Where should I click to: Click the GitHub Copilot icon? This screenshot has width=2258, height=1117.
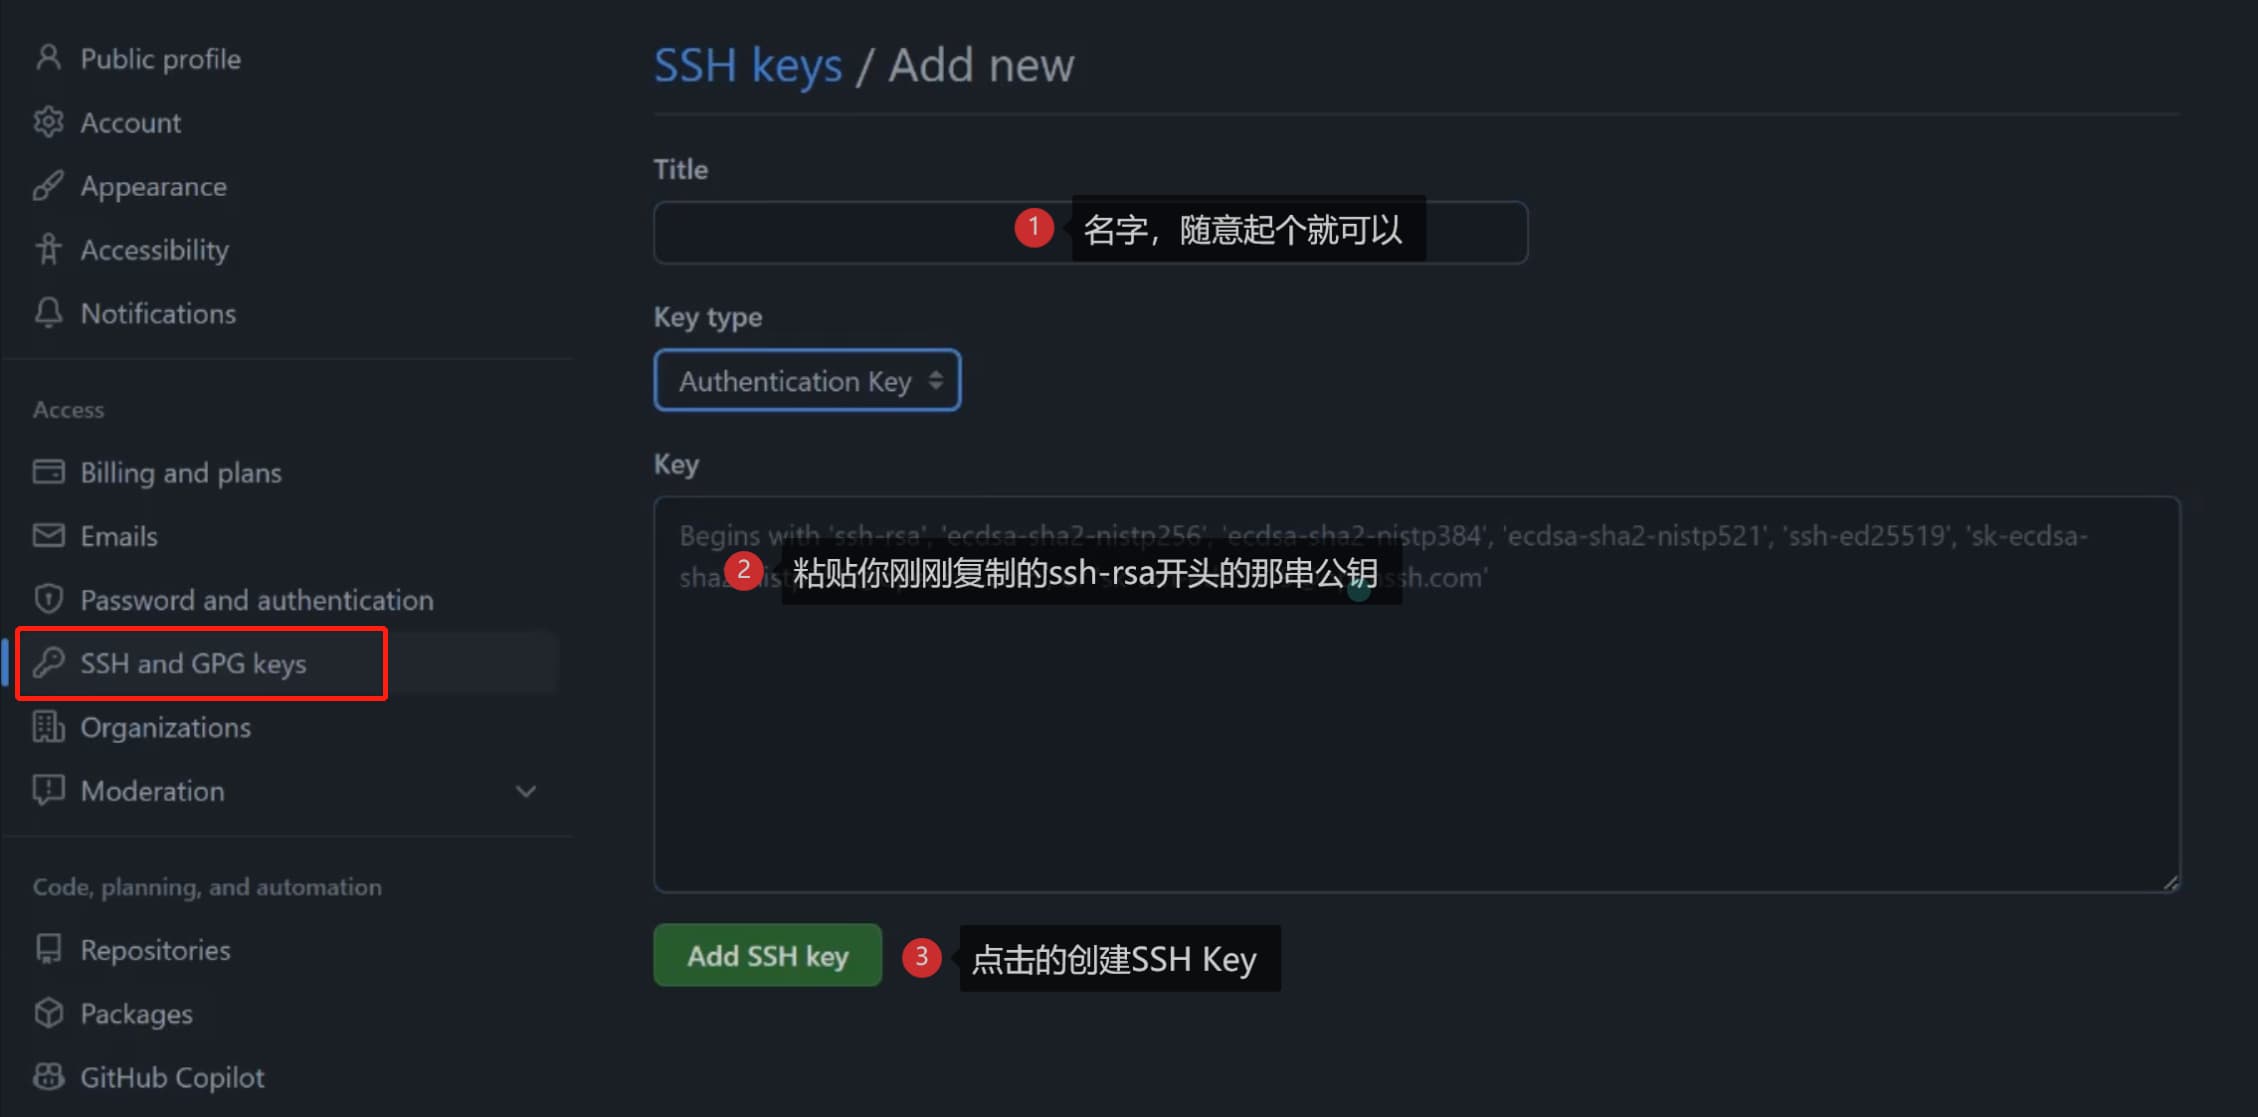[x=48, y=1077]
